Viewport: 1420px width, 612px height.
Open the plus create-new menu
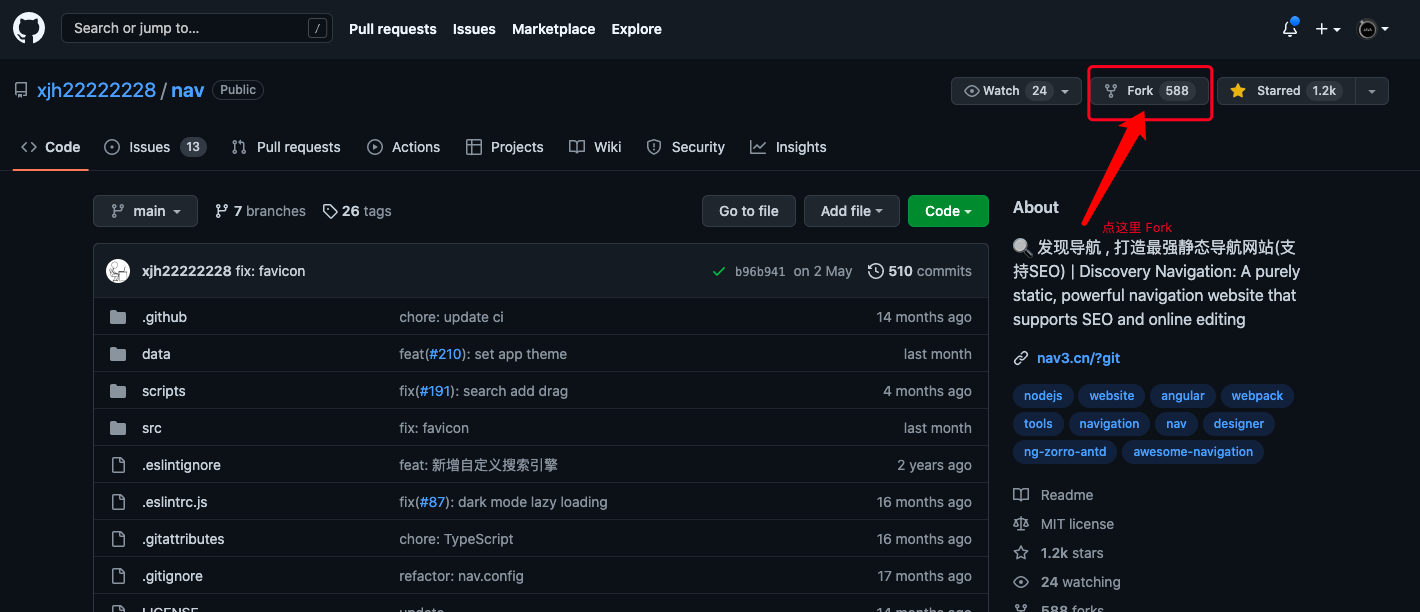click(x=1328, y=29)
